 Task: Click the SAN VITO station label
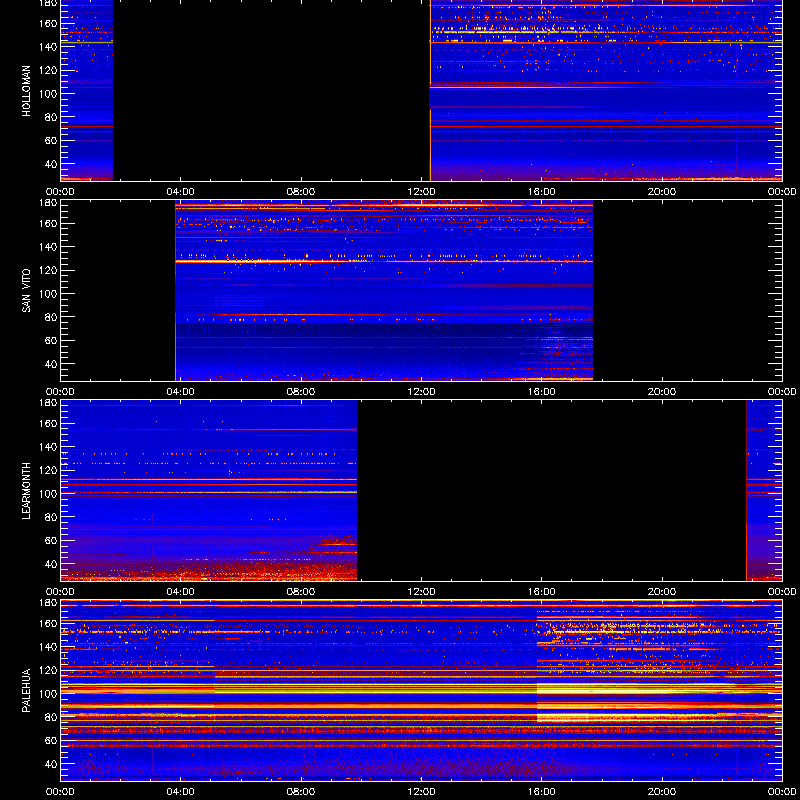pos(27,291)
